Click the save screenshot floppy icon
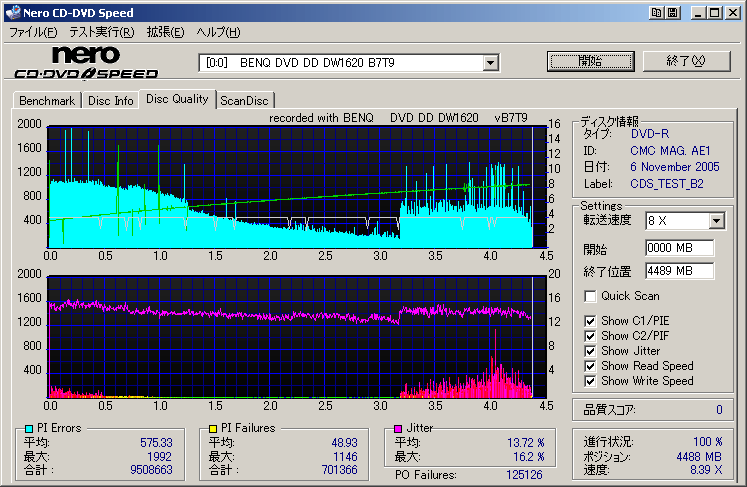Screen dimensions: 747x487 coord(672,13)
